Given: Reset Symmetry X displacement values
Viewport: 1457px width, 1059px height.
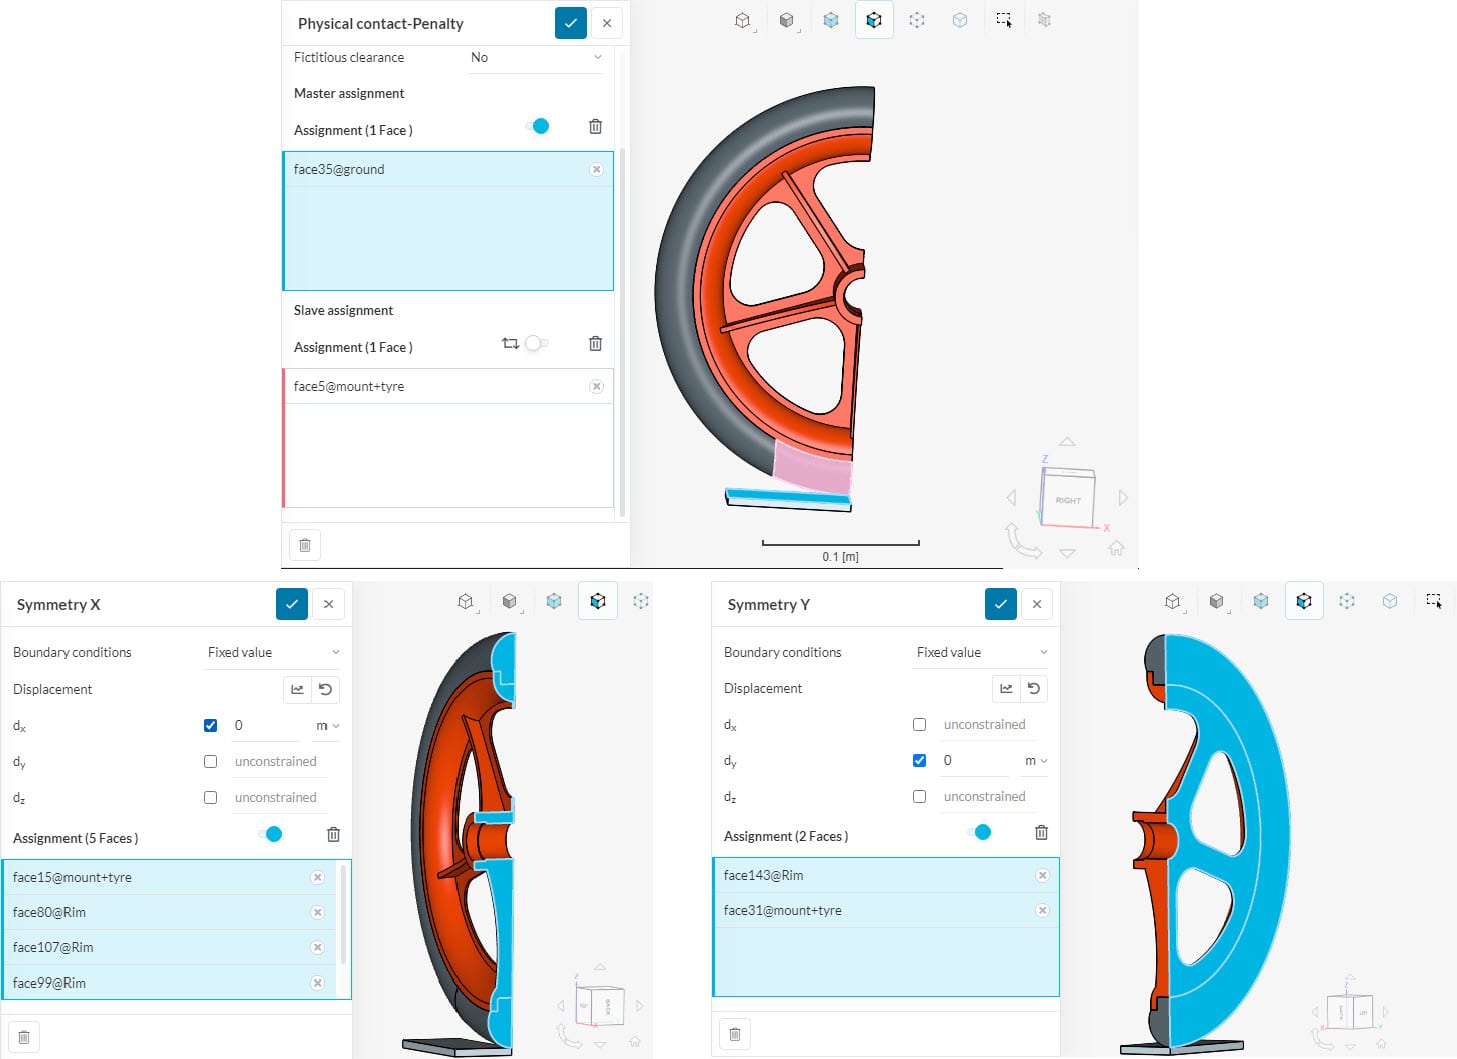Looking at the screenshot, I should click(x=325, y=689).
